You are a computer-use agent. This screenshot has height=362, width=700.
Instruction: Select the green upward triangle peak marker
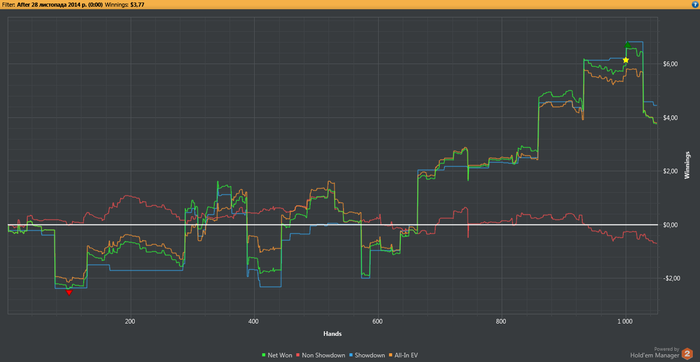628,45
